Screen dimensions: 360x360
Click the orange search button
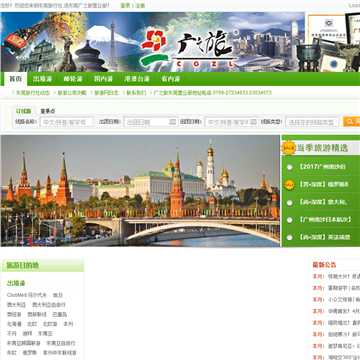[352, 122]
